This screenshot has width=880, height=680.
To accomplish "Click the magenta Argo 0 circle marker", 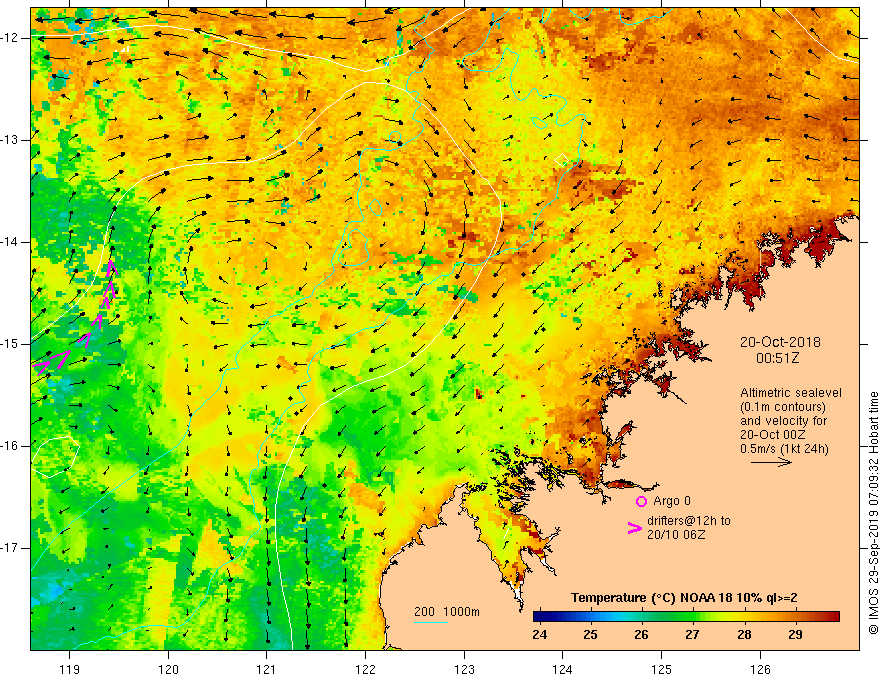I will [x=641, y=501].
